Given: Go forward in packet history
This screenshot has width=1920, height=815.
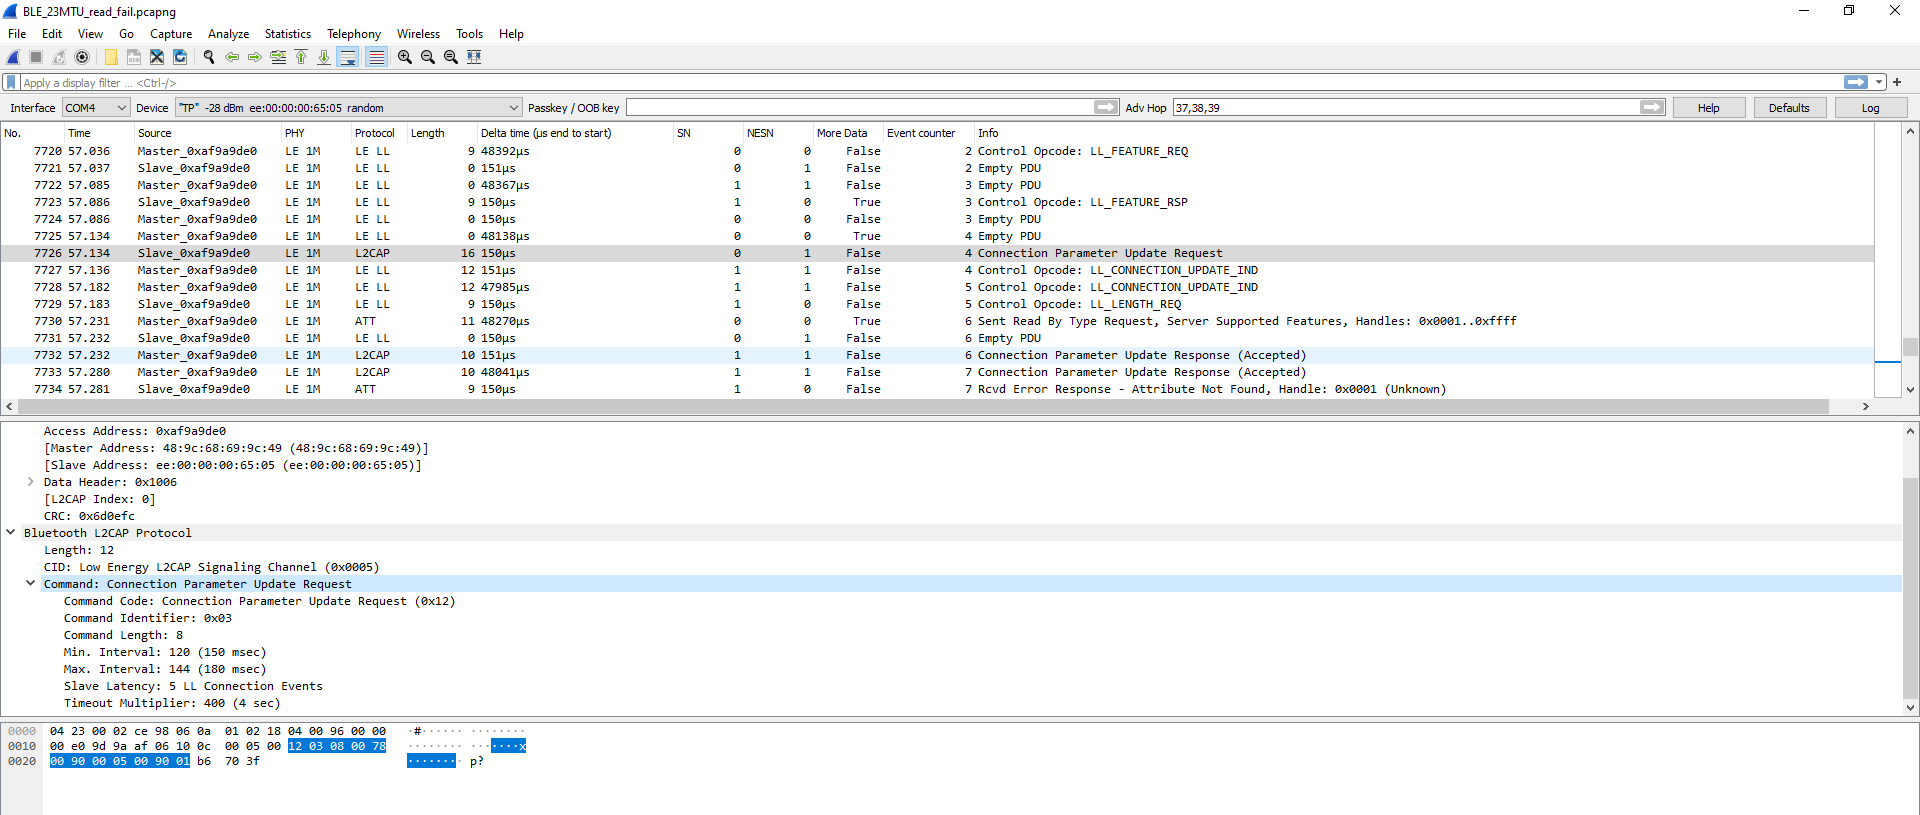Looking at the screenshot, I should tap(255, 57).
